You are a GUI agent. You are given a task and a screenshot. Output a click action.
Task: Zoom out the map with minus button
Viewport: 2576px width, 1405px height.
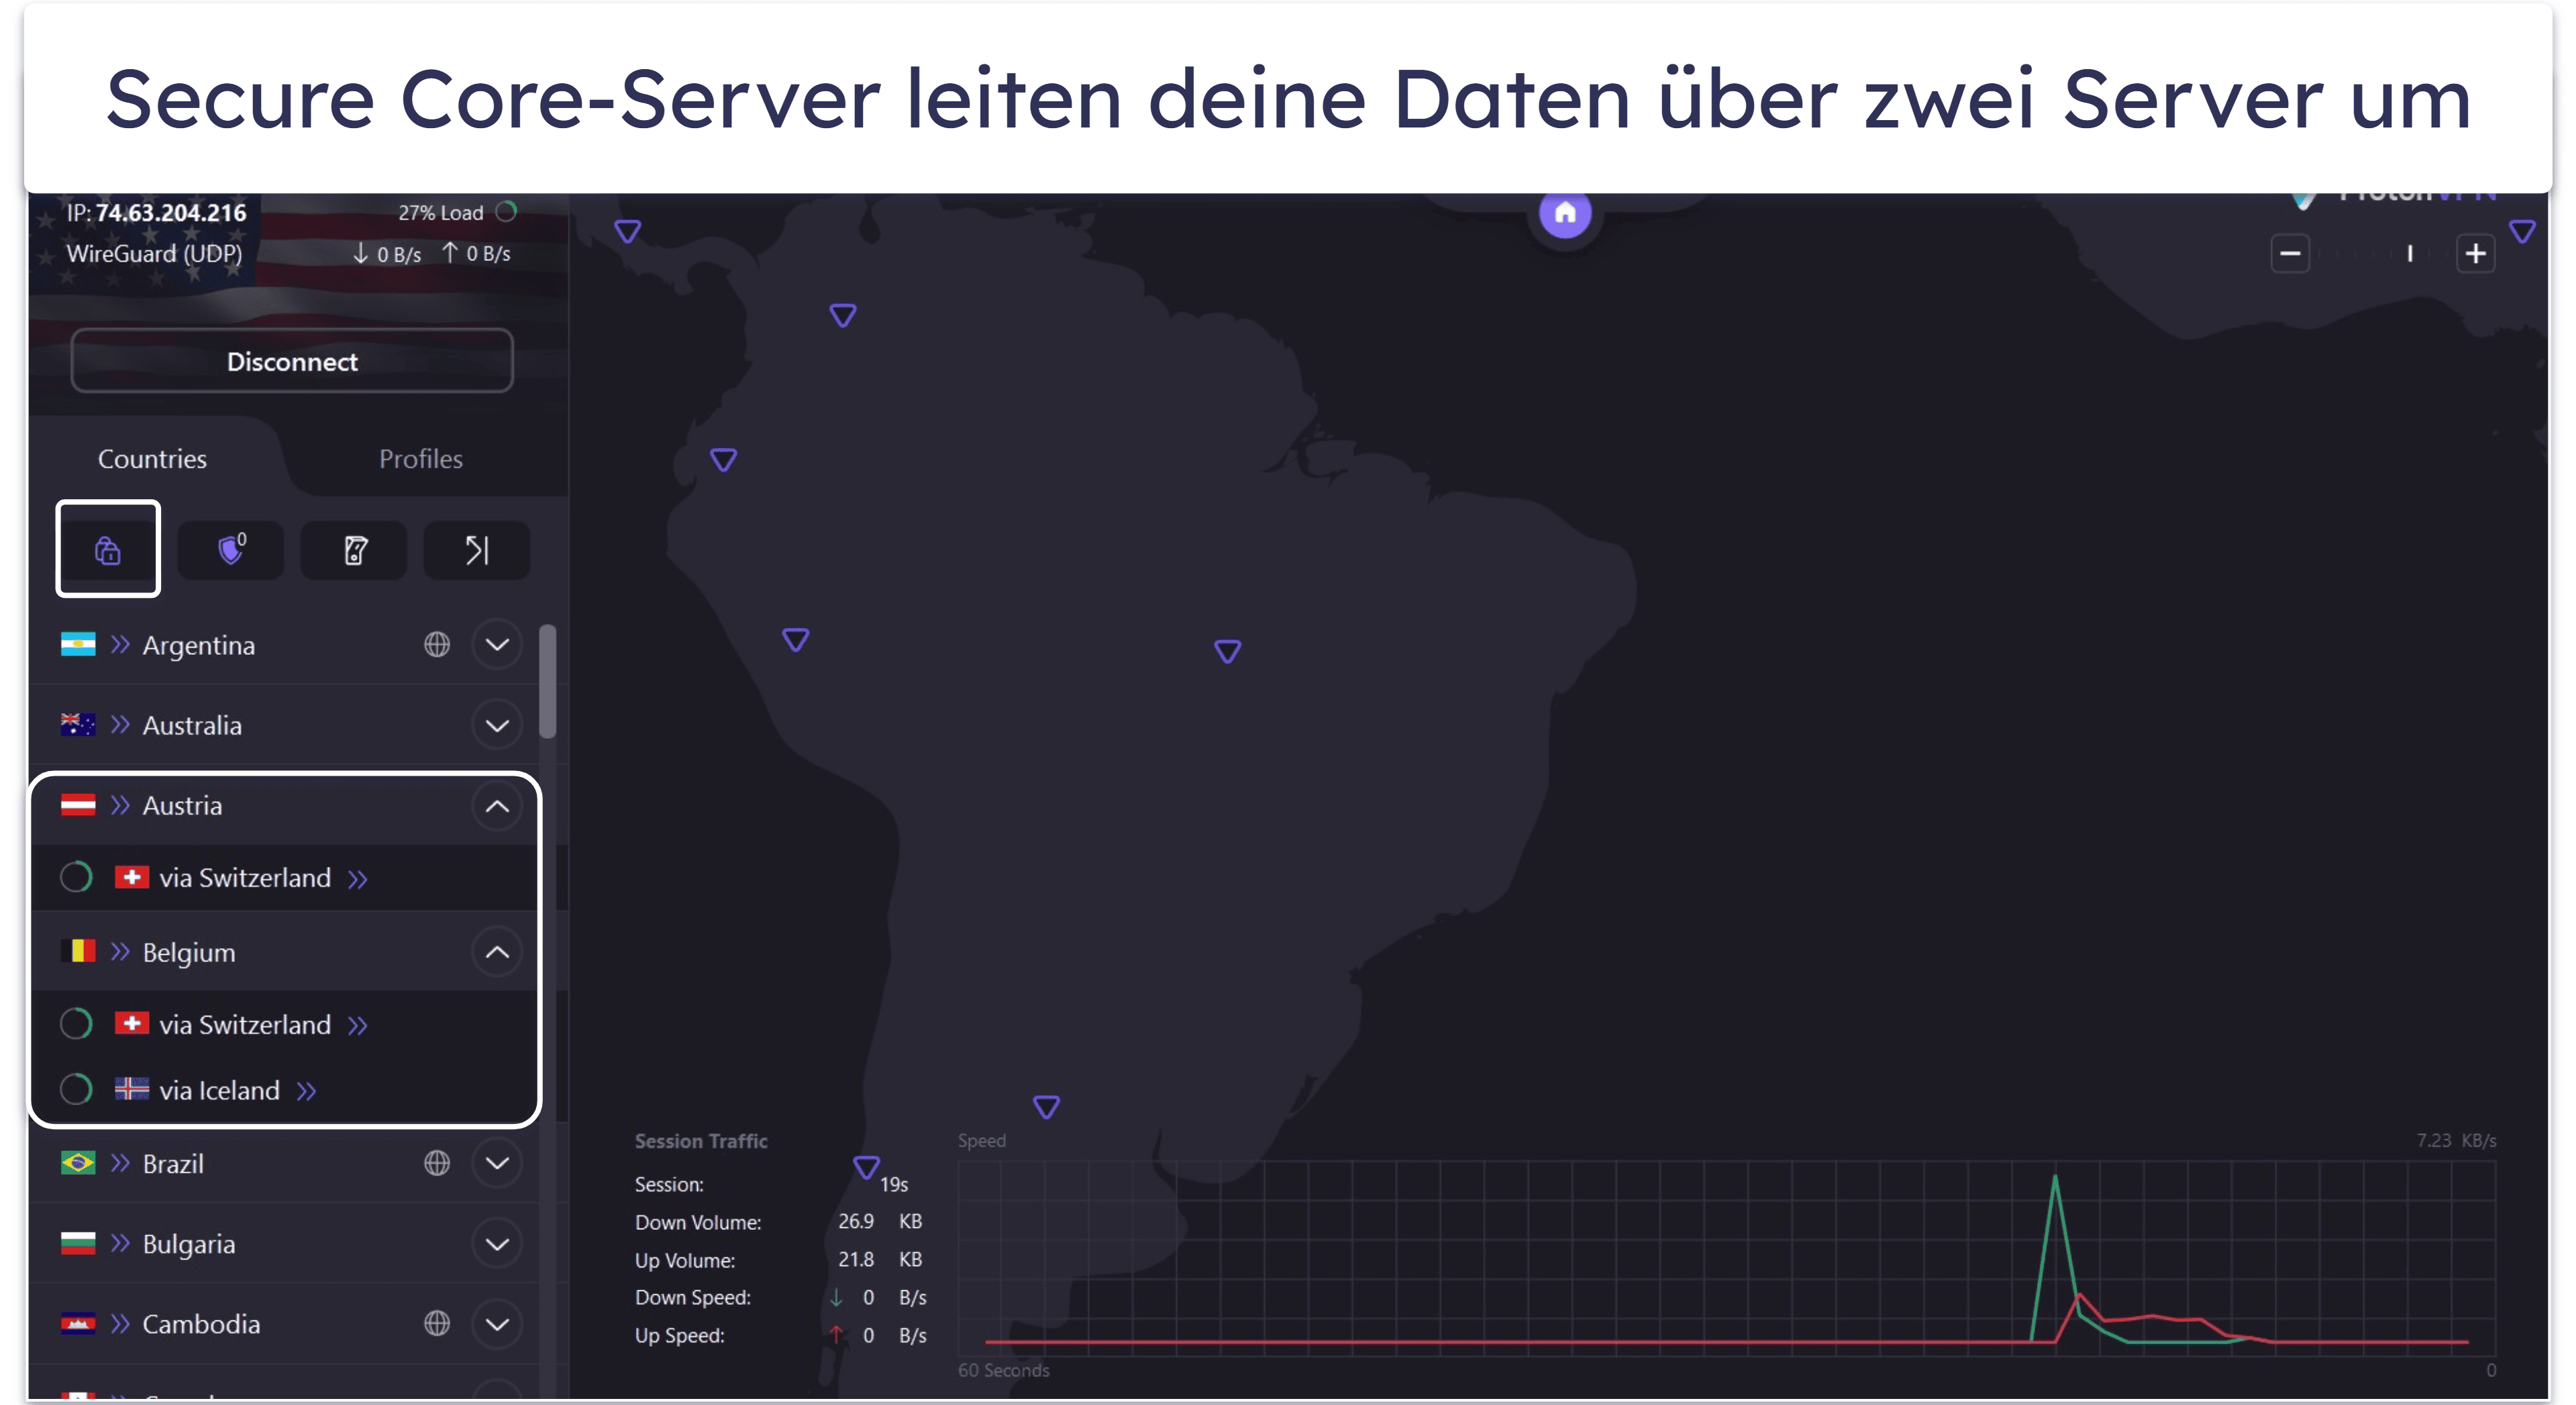tap(2290, 253)
